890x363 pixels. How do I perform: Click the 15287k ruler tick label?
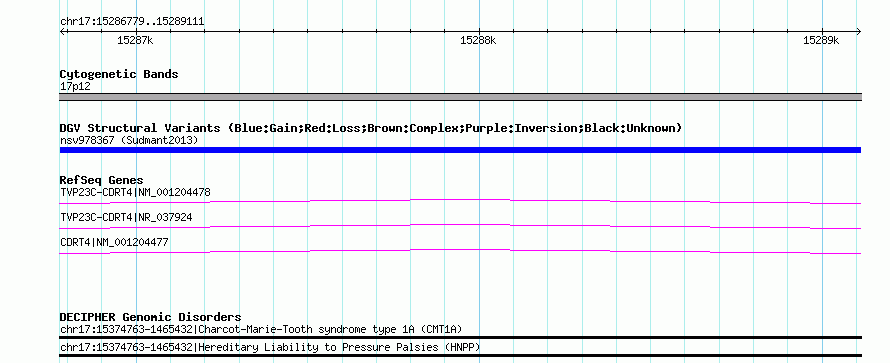(x=135, y=40)
